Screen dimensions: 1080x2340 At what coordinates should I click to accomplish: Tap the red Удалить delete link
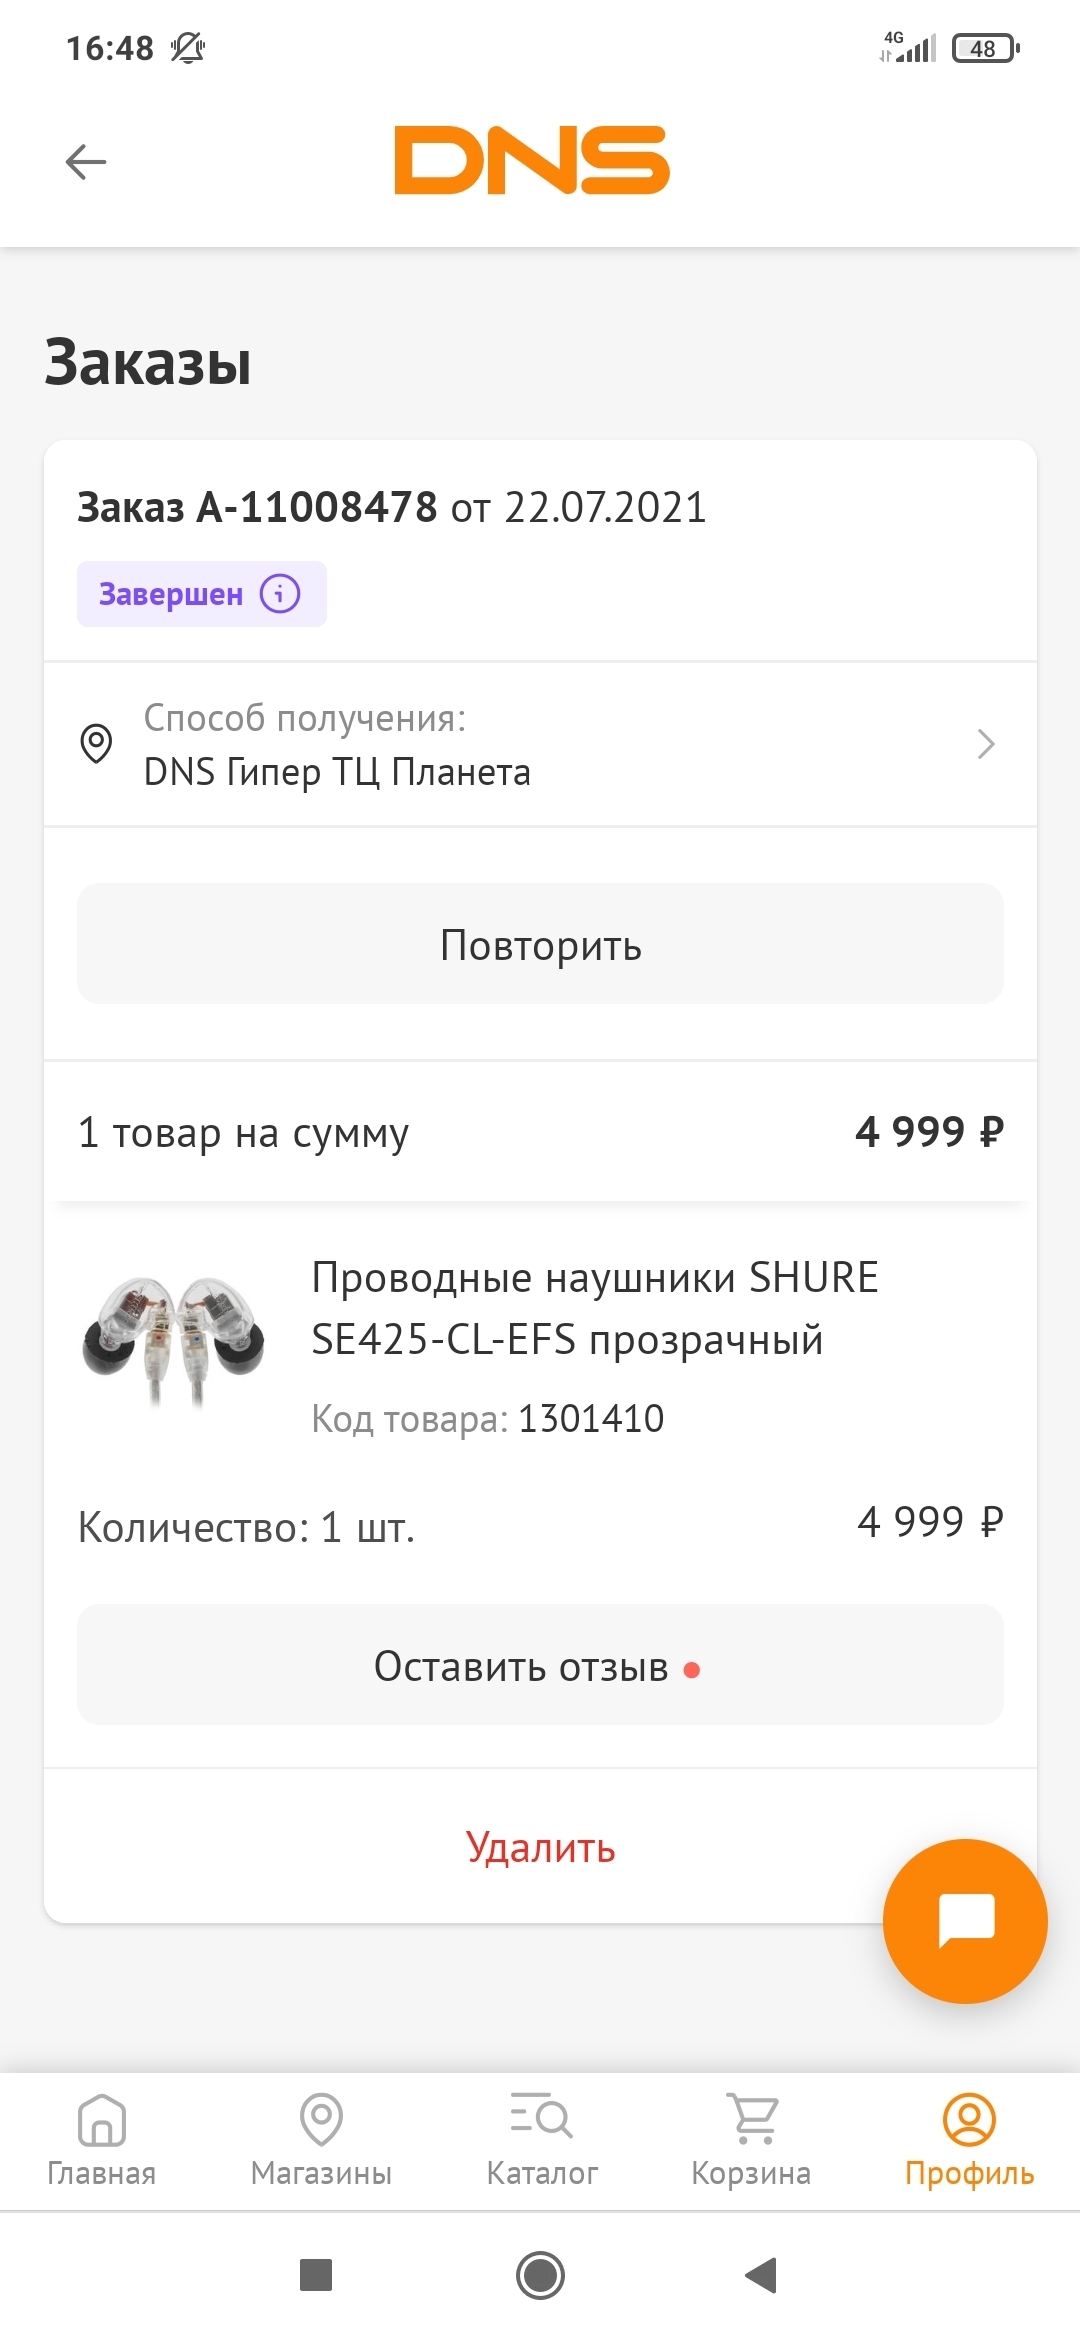[540, 1847]
